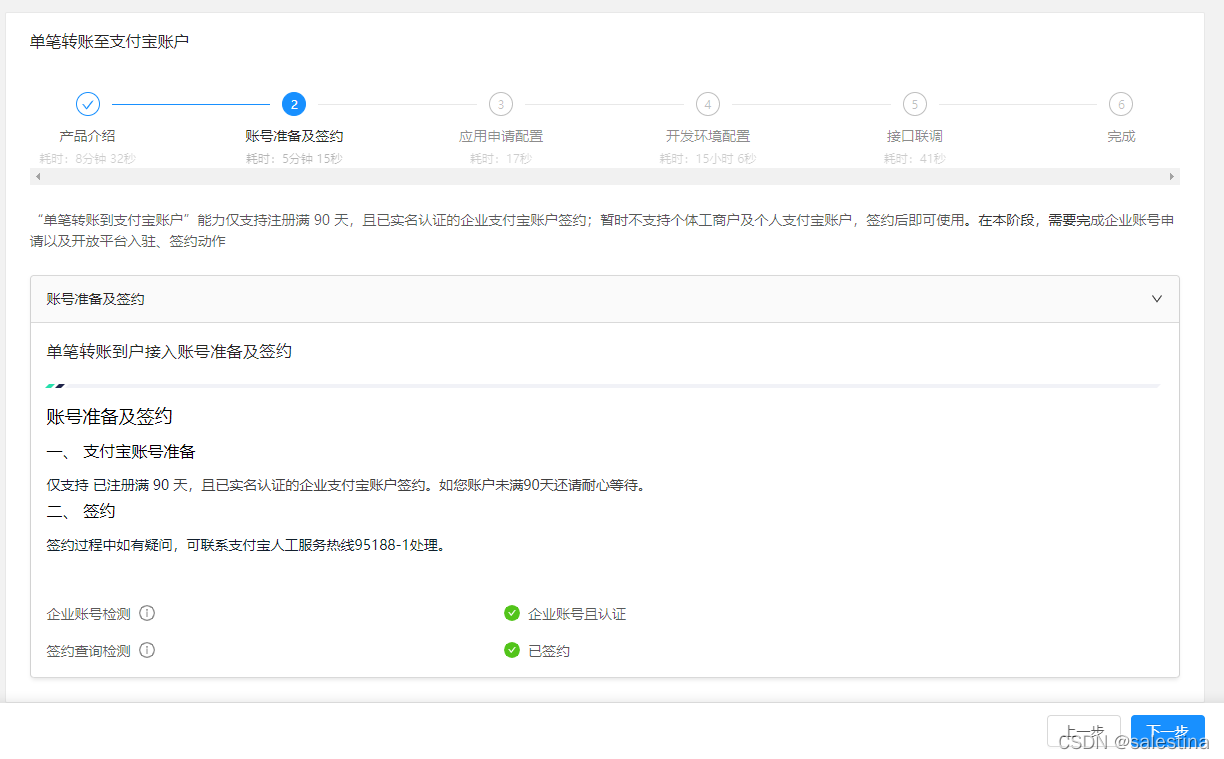The height and width of the screenshot is (759, 1224).
Task: Click the blue 下一步 button
Action: (1168, 732)
